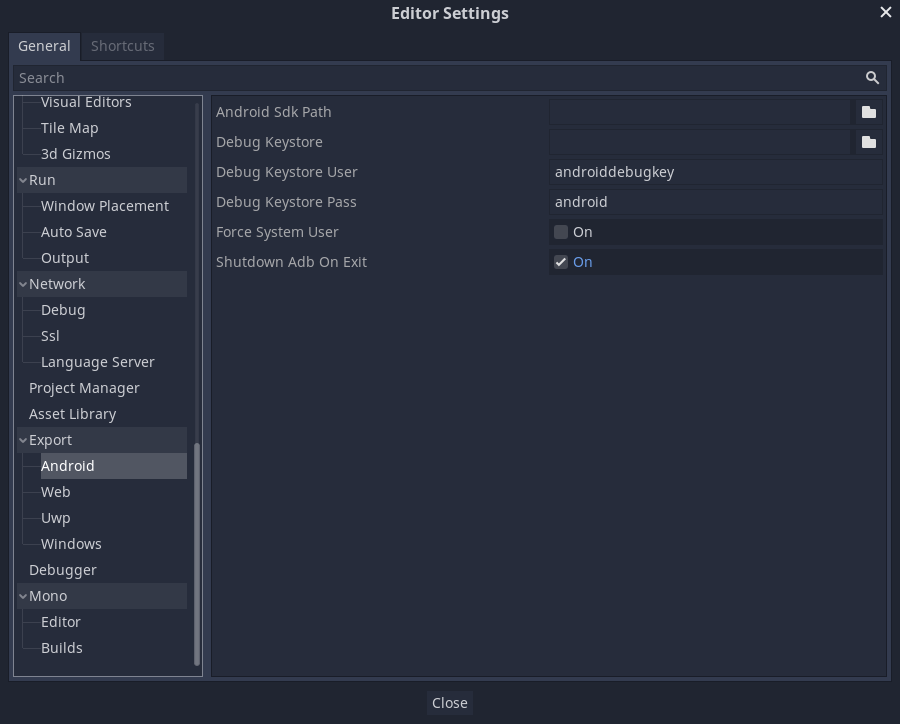Switch to the Shortcuts tab
Viewport: 900px width, 724px height.
[x=122, y=46]
